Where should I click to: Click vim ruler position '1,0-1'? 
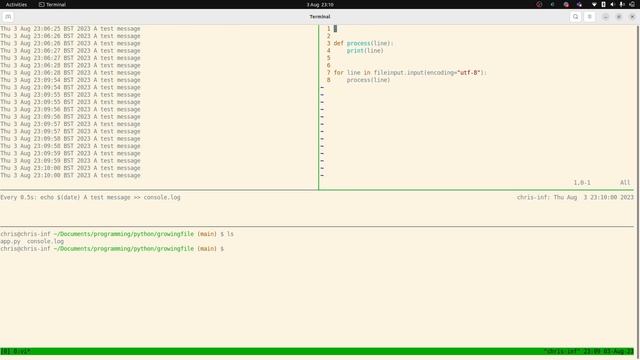pyautogui.click(x=582, y=182)
